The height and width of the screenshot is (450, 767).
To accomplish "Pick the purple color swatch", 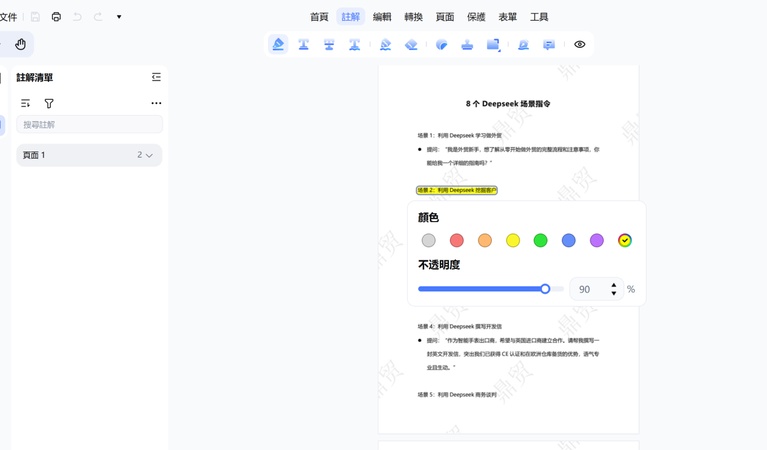I will pyautogui.click(x=597, y=240).
